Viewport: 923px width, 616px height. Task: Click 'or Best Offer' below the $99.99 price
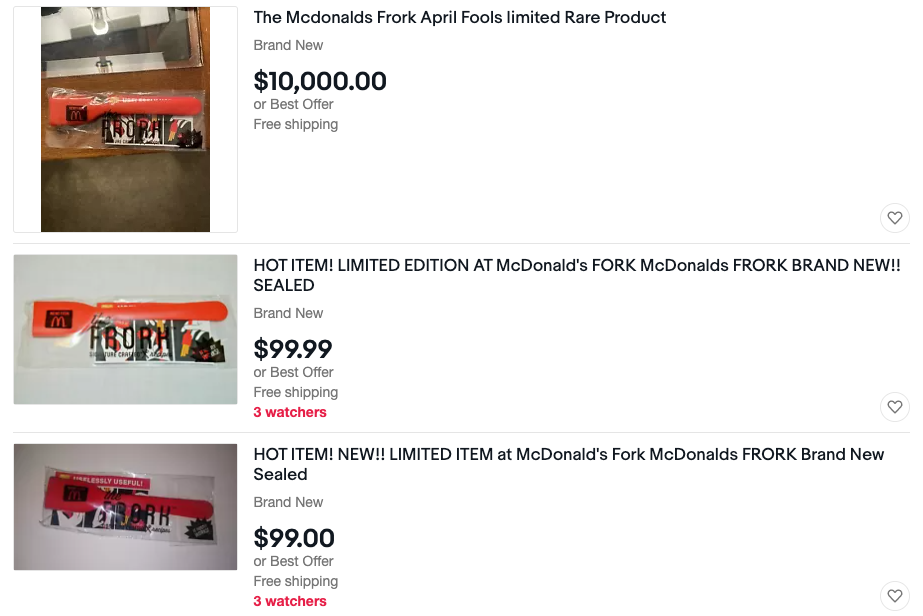tap(293, 372)
